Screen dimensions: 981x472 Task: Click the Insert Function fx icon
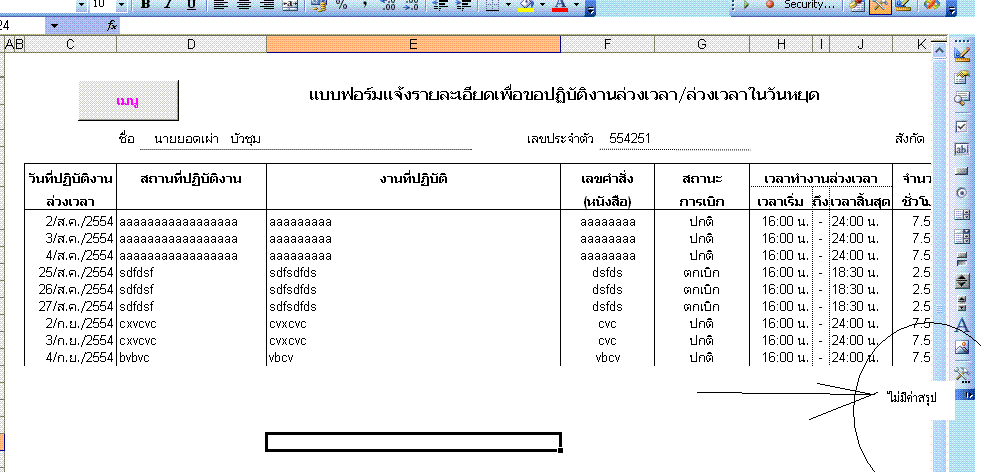112,24
